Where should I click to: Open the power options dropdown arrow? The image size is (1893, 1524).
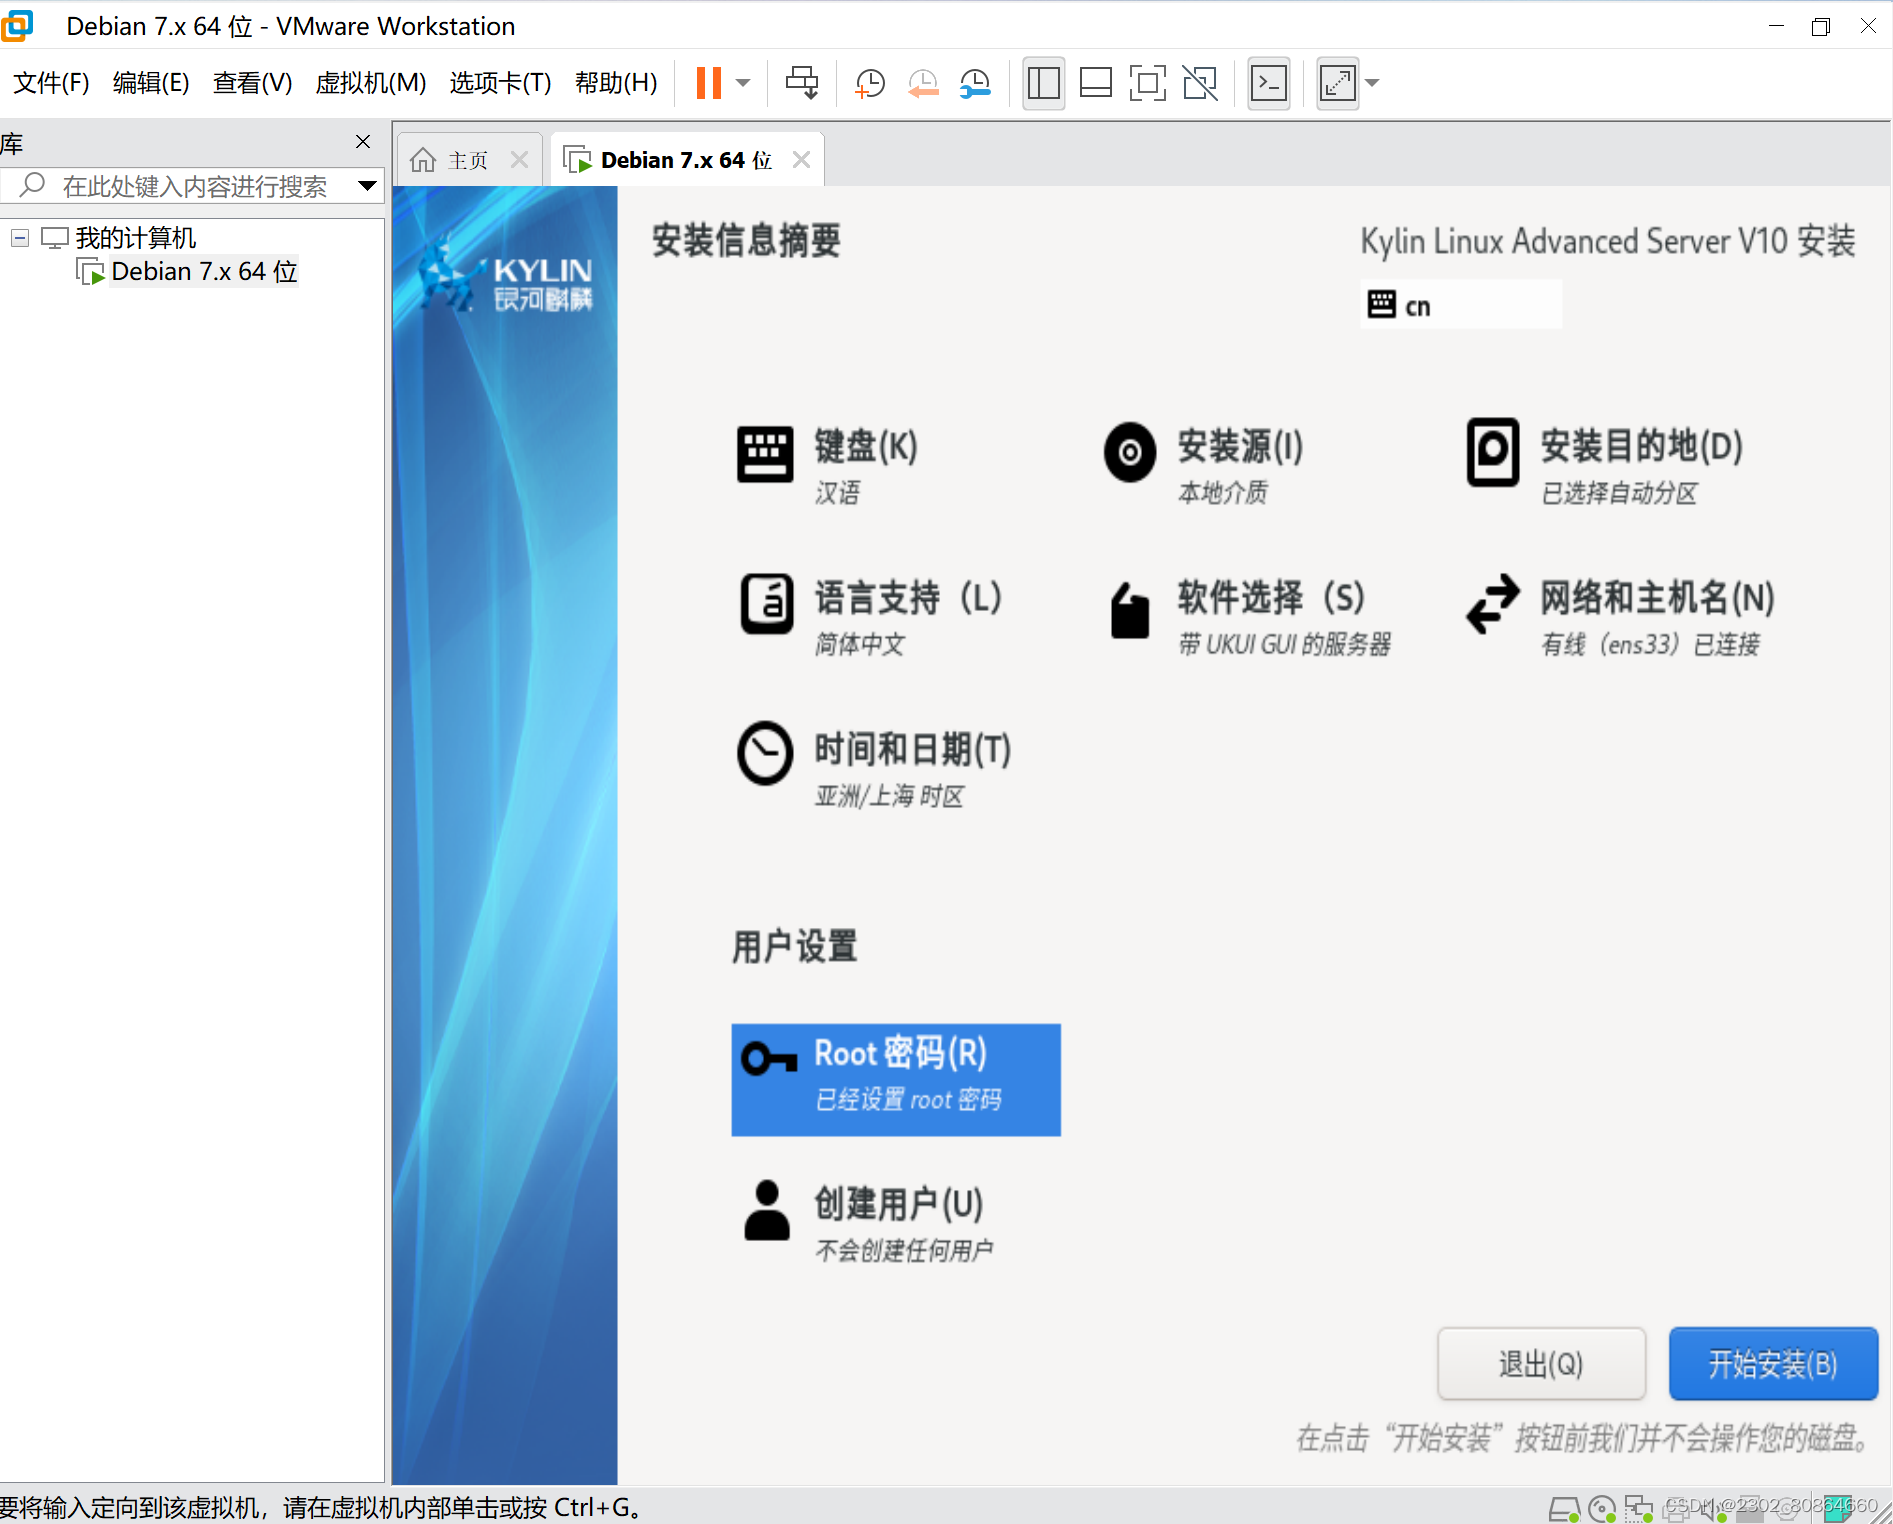743,83
